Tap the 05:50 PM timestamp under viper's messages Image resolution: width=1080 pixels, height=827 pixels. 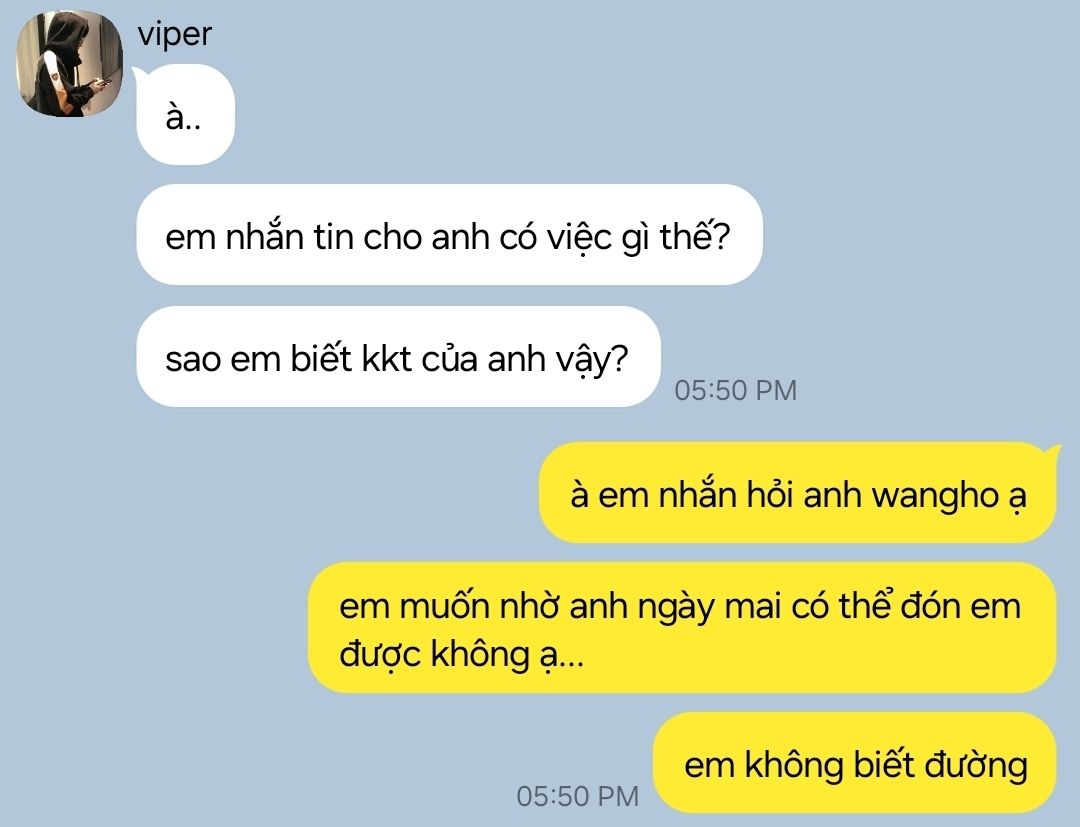(x=736, y=390)
